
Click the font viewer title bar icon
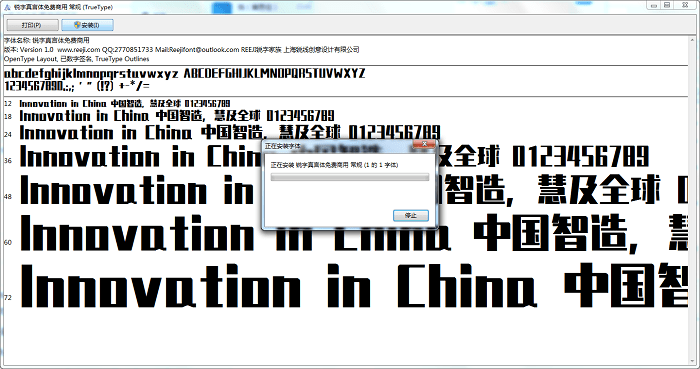[7, 7]
